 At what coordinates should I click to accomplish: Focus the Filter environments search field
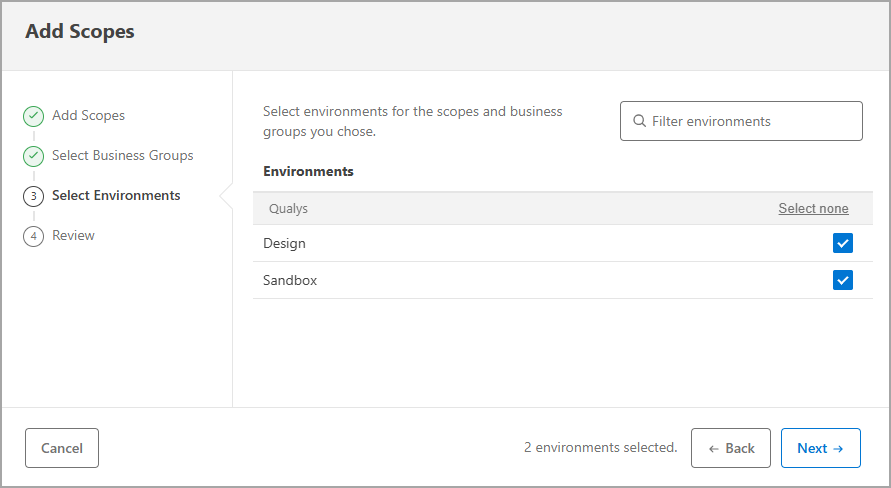750,121
